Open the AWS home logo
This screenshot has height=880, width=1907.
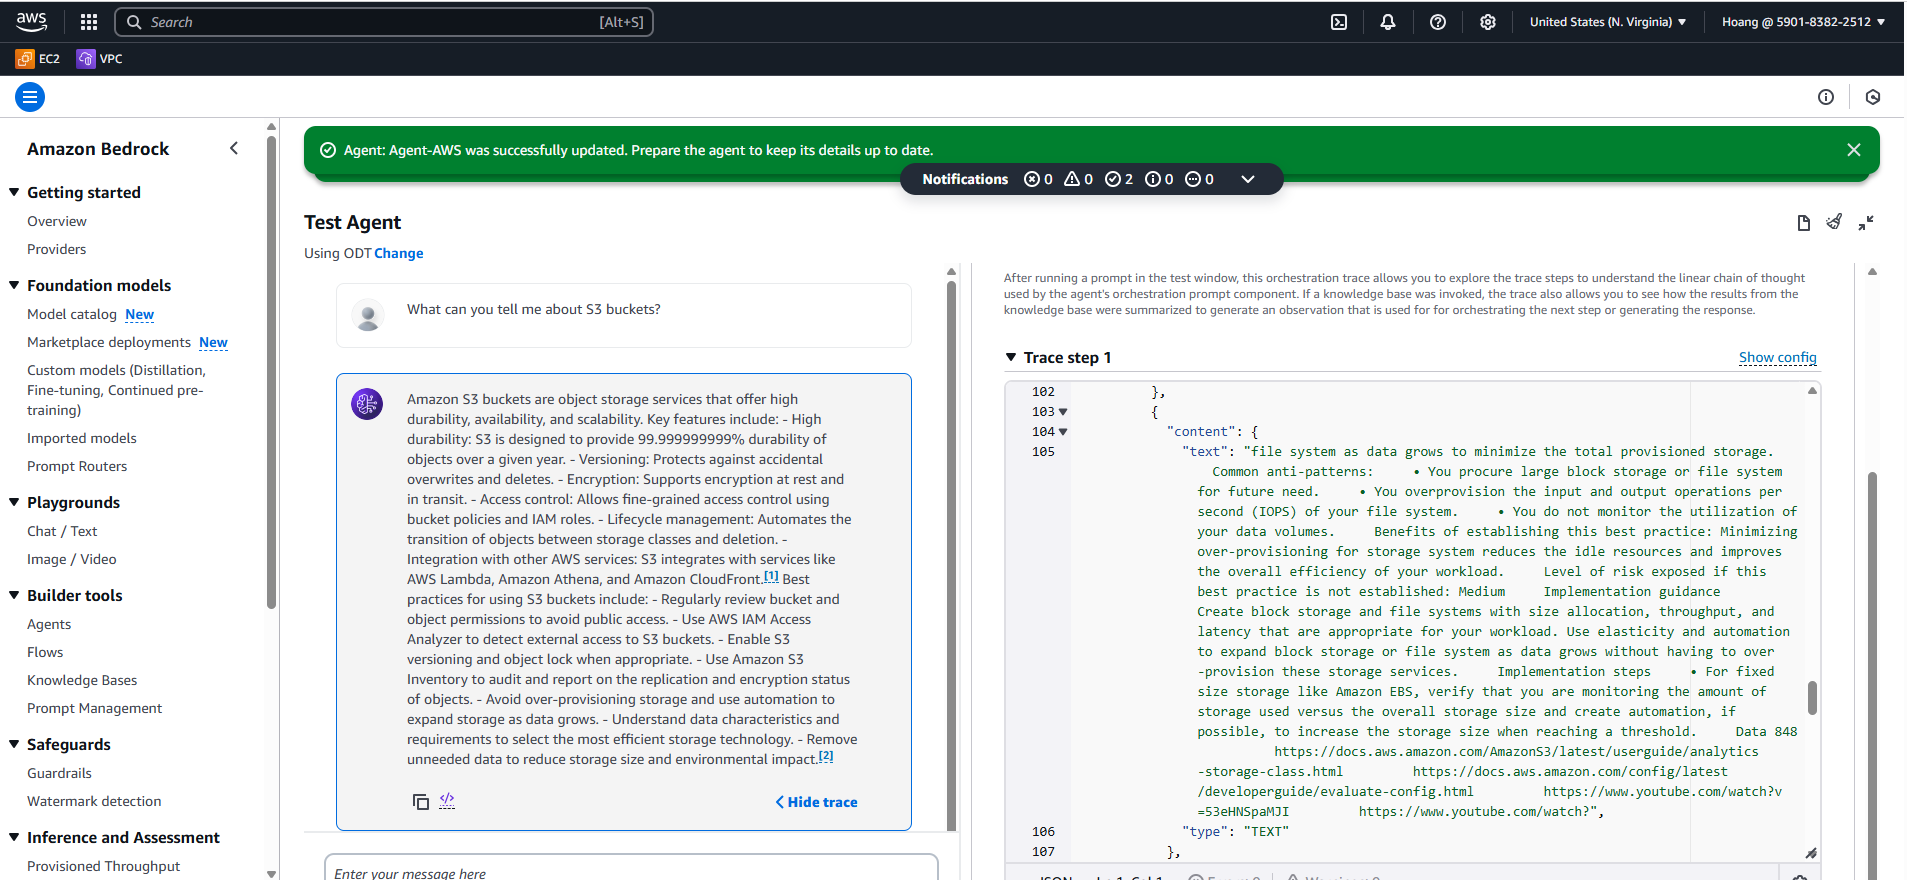click(x=31, y=21)
